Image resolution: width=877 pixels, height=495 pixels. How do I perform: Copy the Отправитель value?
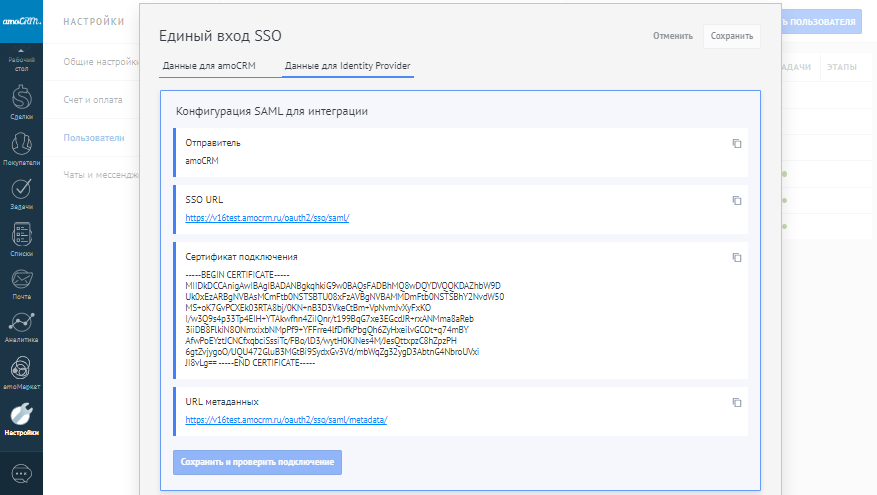[x=736, y=144]
